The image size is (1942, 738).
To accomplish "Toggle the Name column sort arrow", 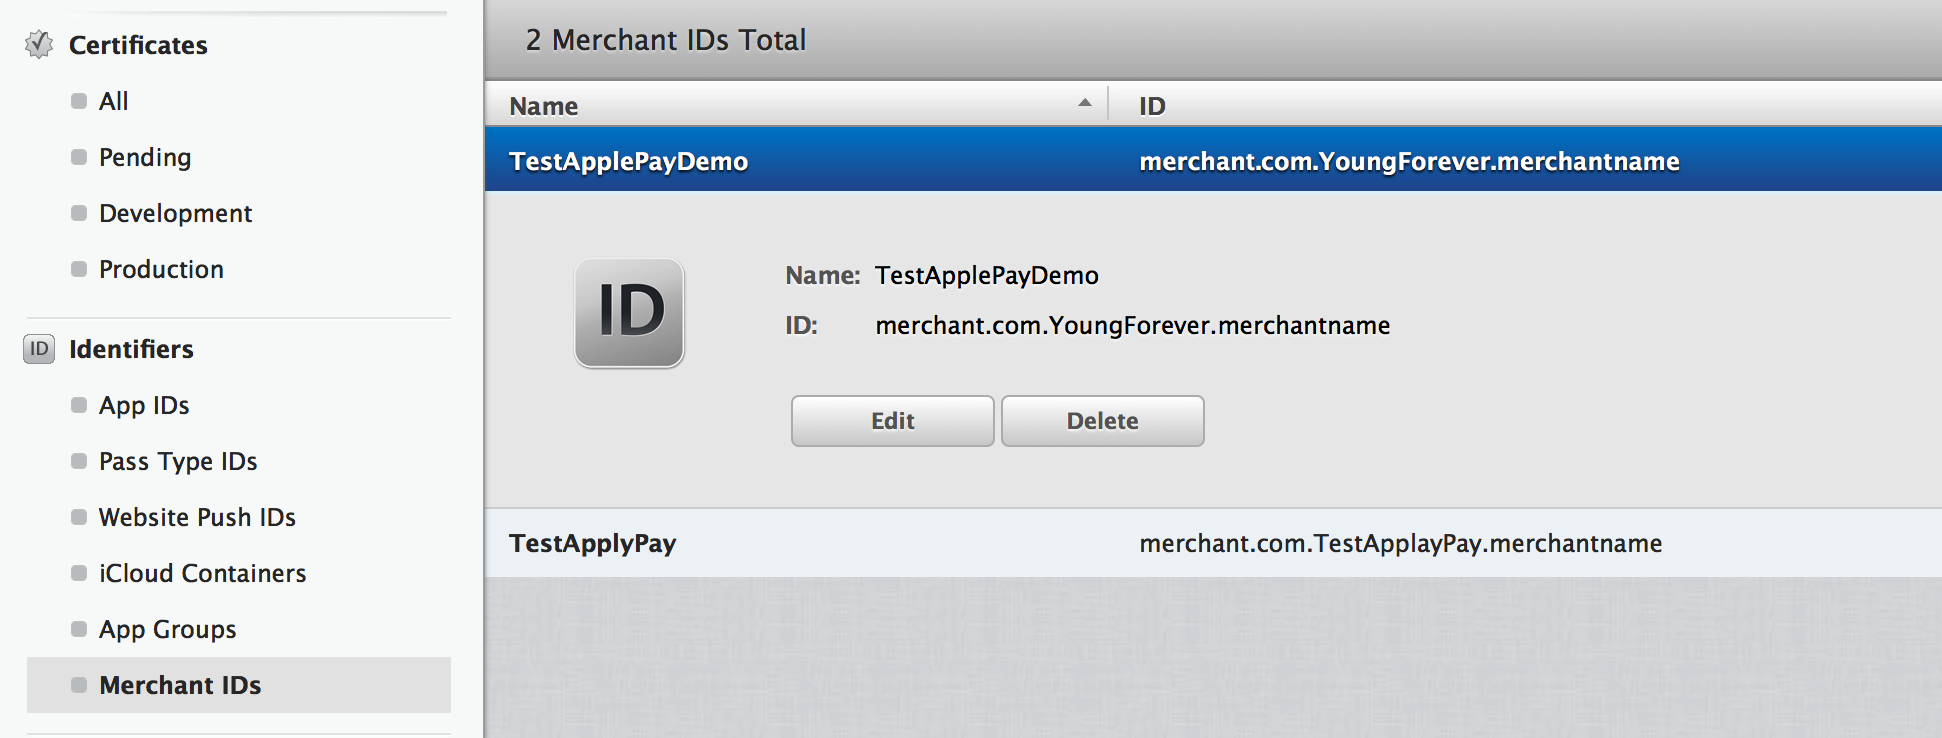I will [1085, 103].
